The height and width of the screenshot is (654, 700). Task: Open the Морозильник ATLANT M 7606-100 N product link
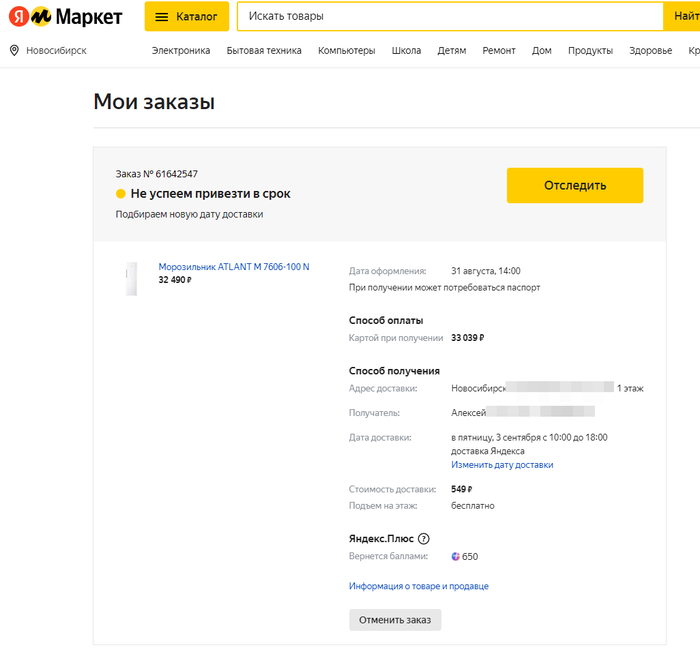[234, 267]
